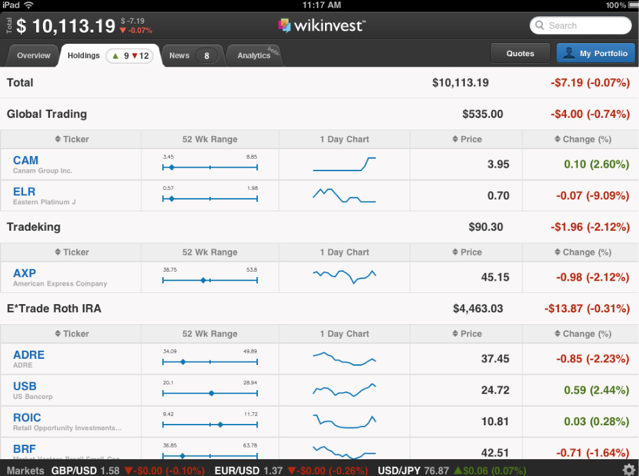
Task: Tap EUR/USD quote in Markets ticker
Action: point(291,471)
